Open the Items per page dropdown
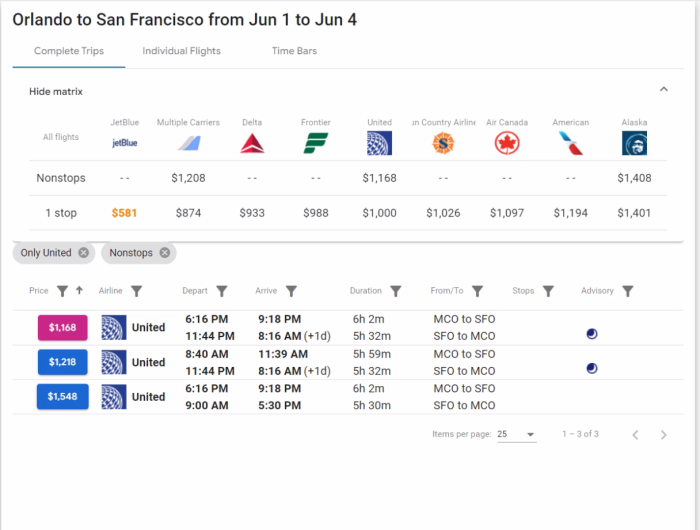The image size is (700, 530). click(517, 434)
